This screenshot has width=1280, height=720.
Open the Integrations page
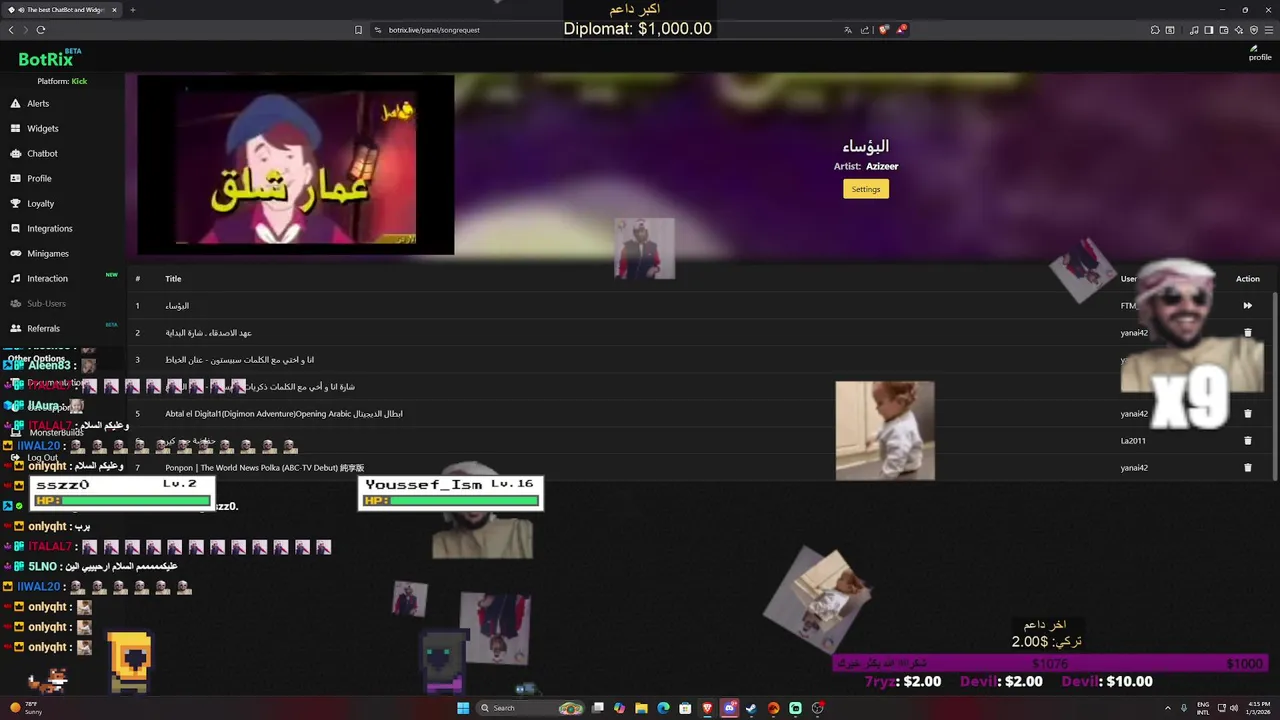pos(49,229)
